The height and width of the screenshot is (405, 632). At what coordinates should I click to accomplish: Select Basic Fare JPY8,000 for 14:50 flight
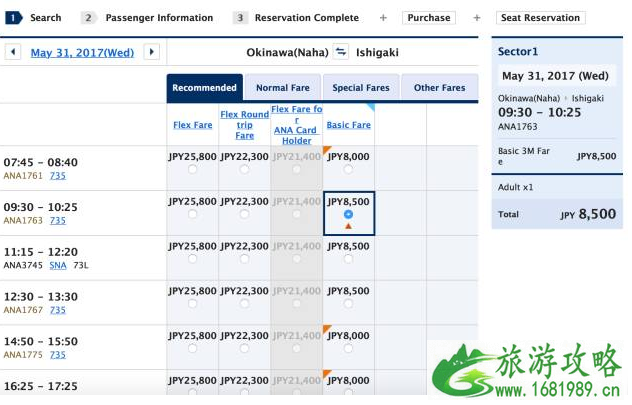[x=348, y=348]
